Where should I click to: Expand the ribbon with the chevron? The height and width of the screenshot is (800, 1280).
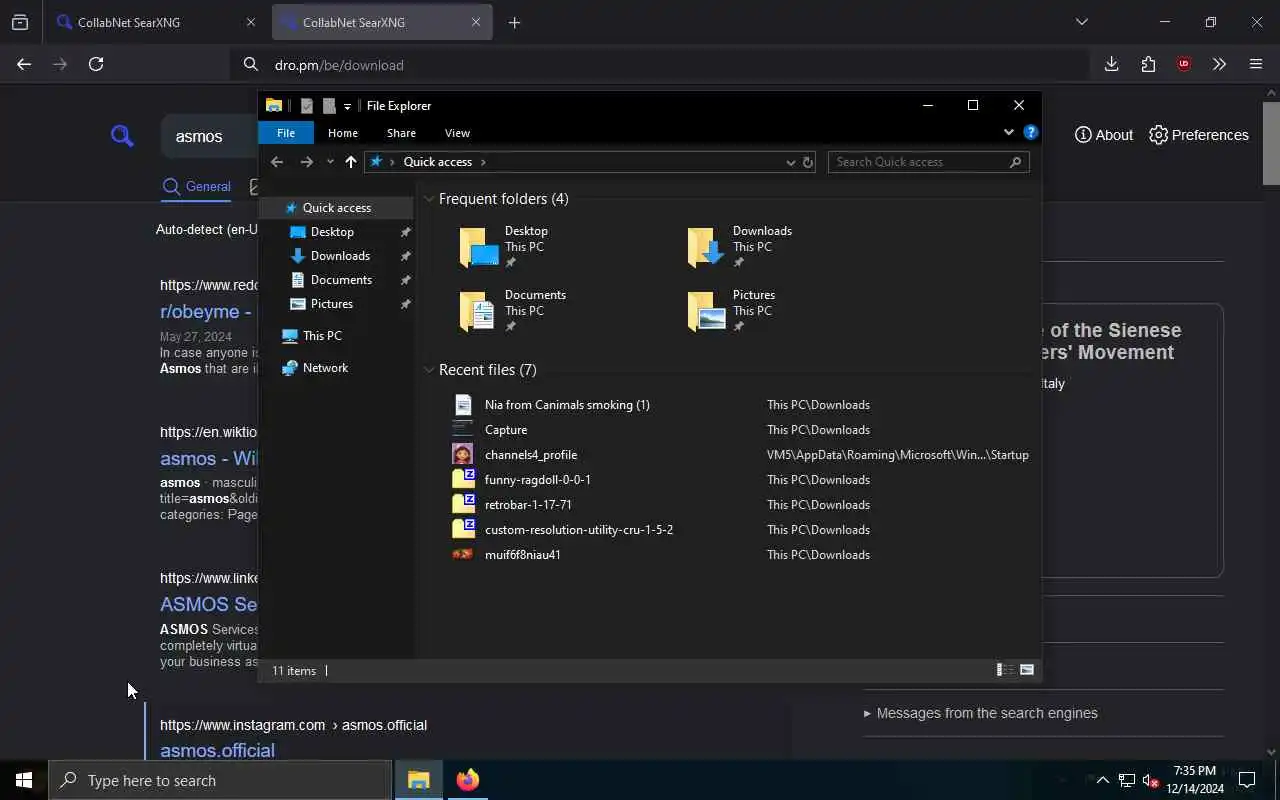tap(1008, 132)
